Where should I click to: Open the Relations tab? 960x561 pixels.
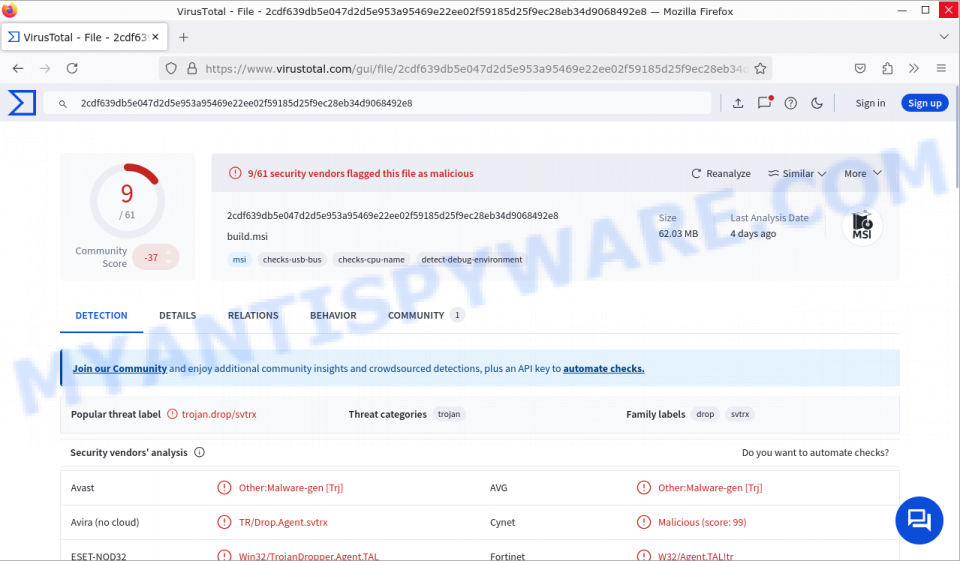click(253, 315)
